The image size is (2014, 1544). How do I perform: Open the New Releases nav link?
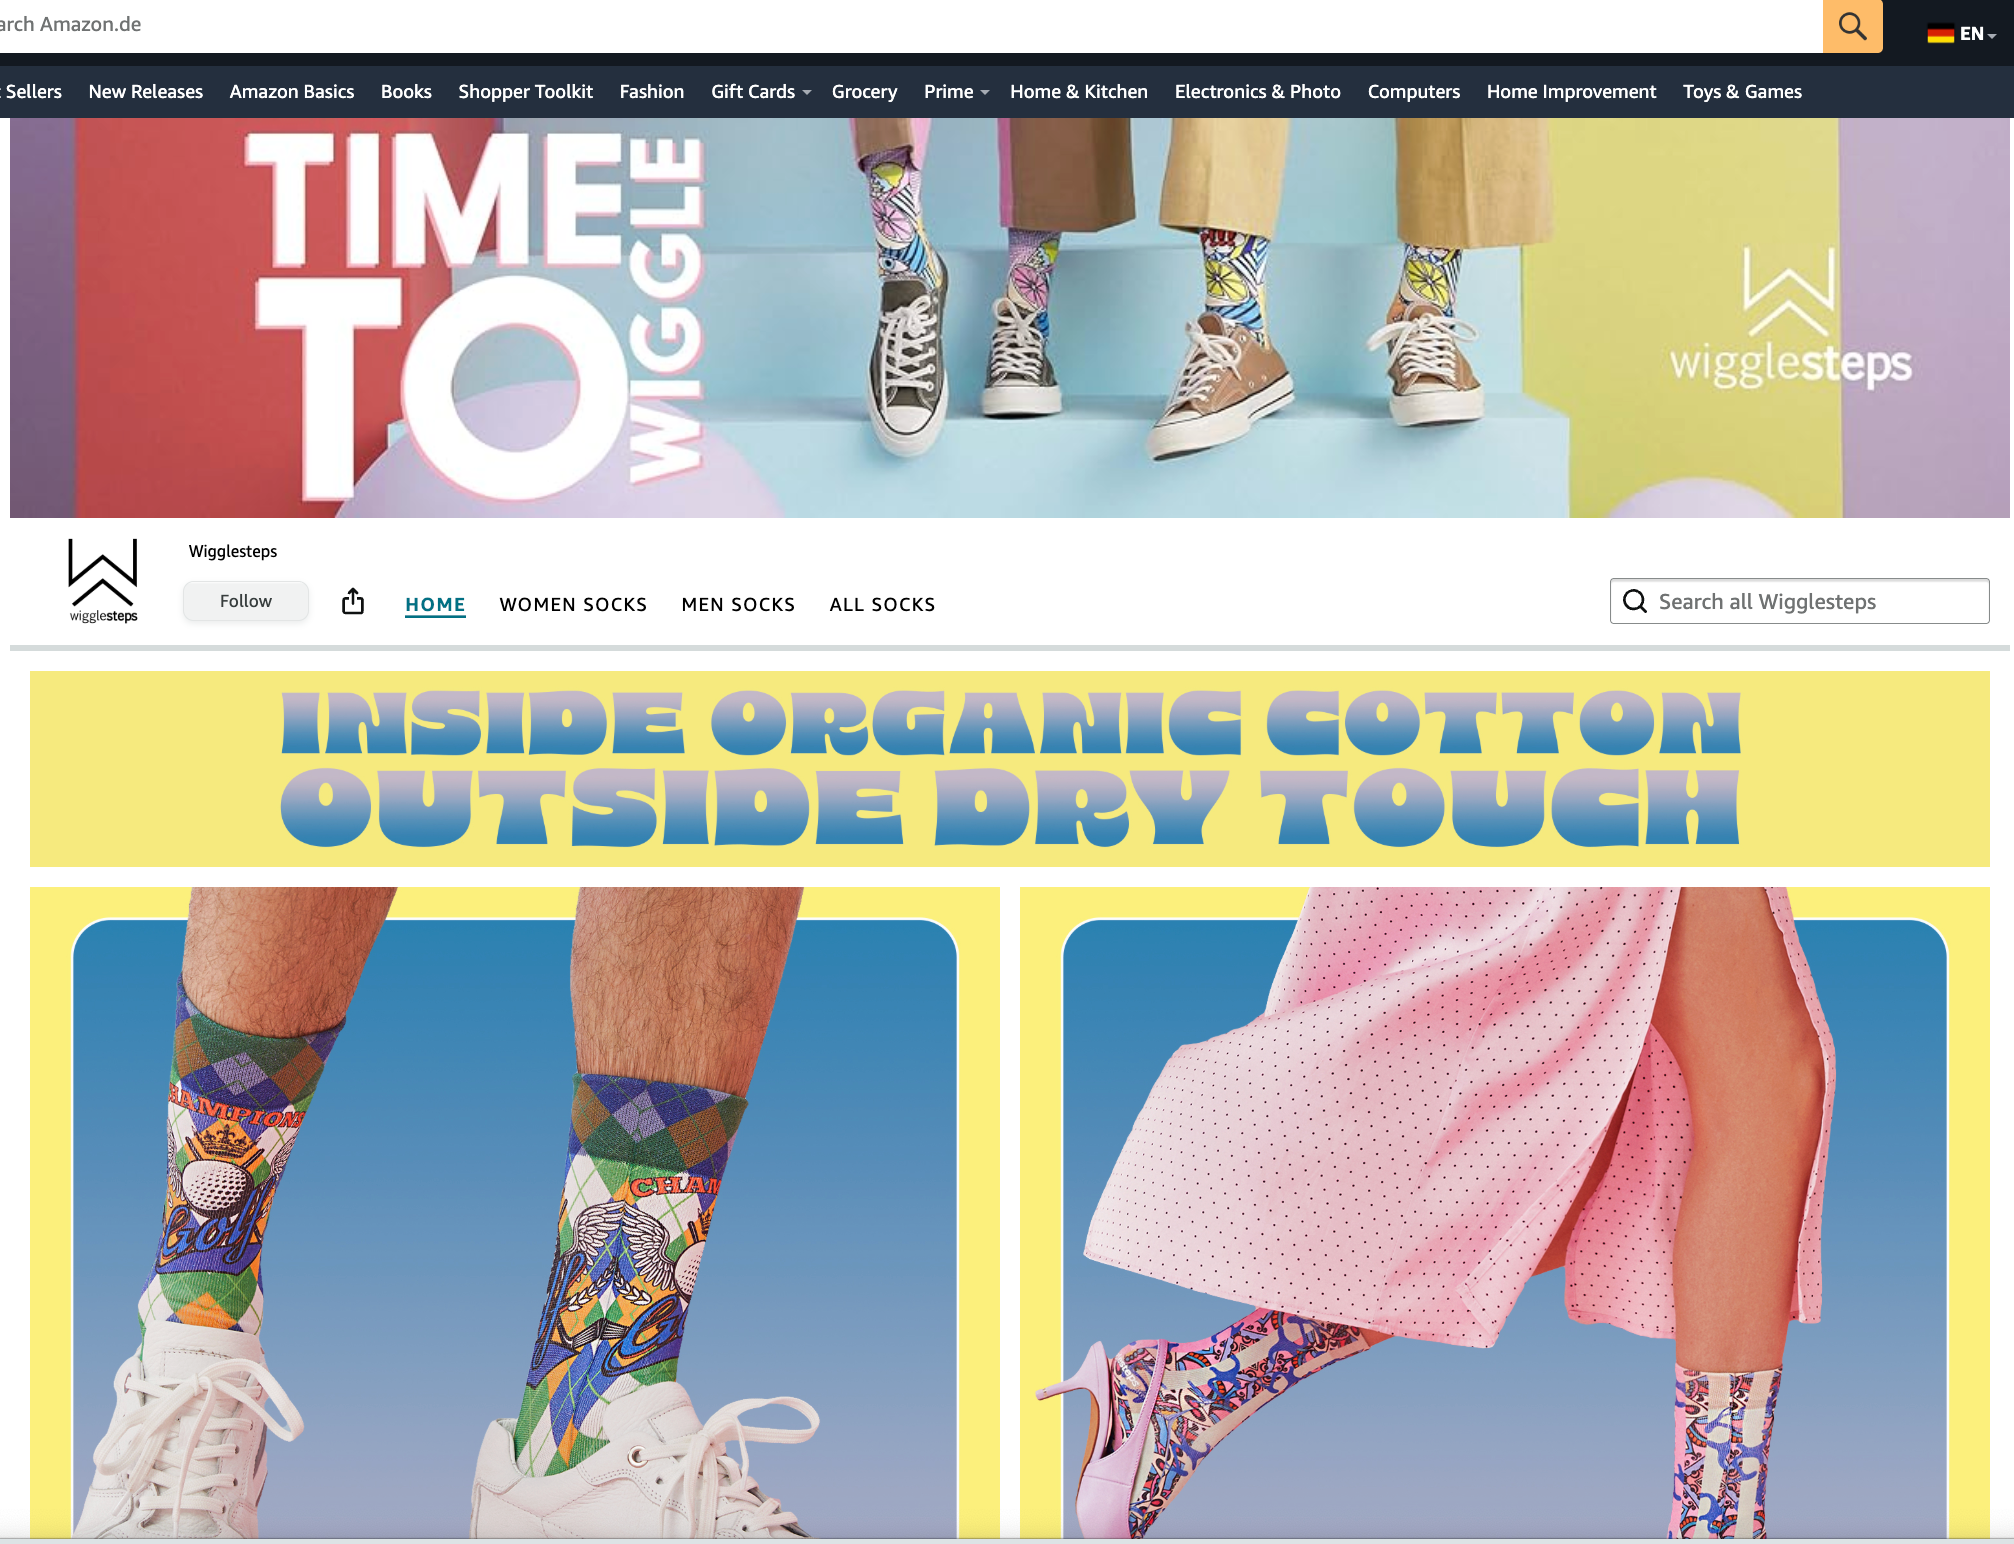click(146, 92)
